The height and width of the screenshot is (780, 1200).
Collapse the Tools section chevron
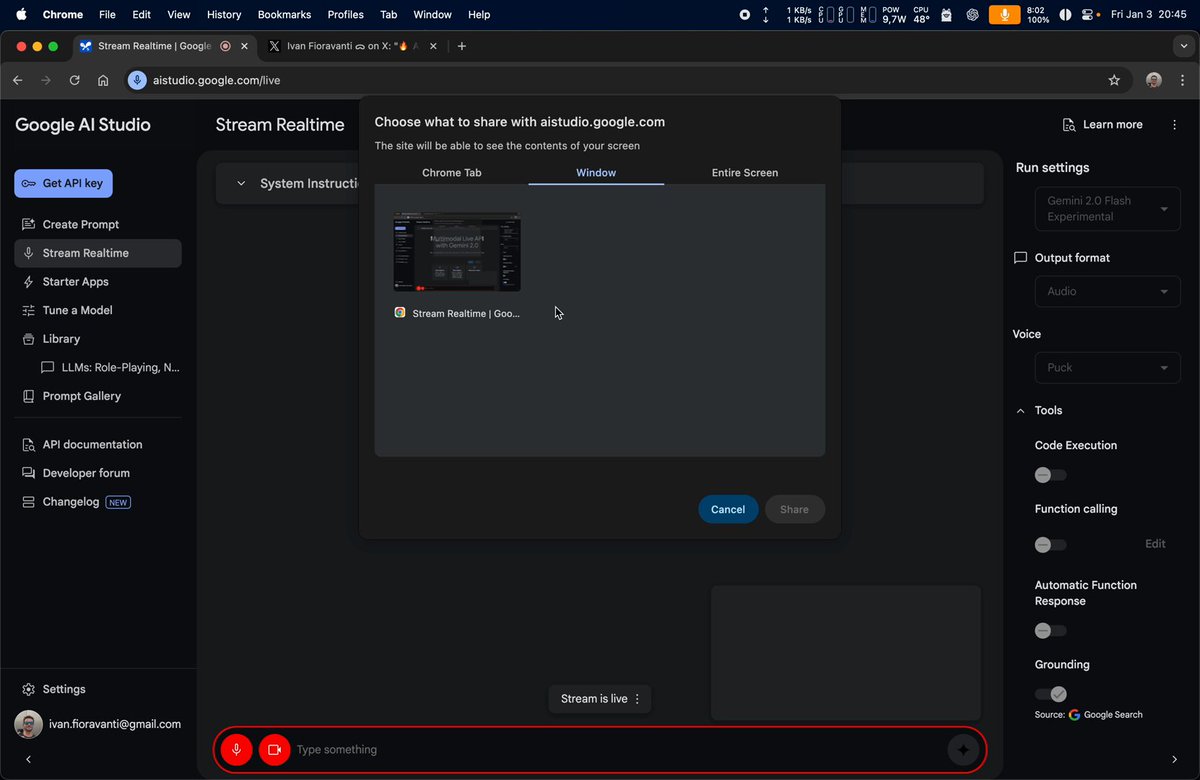pos(1020,410)
